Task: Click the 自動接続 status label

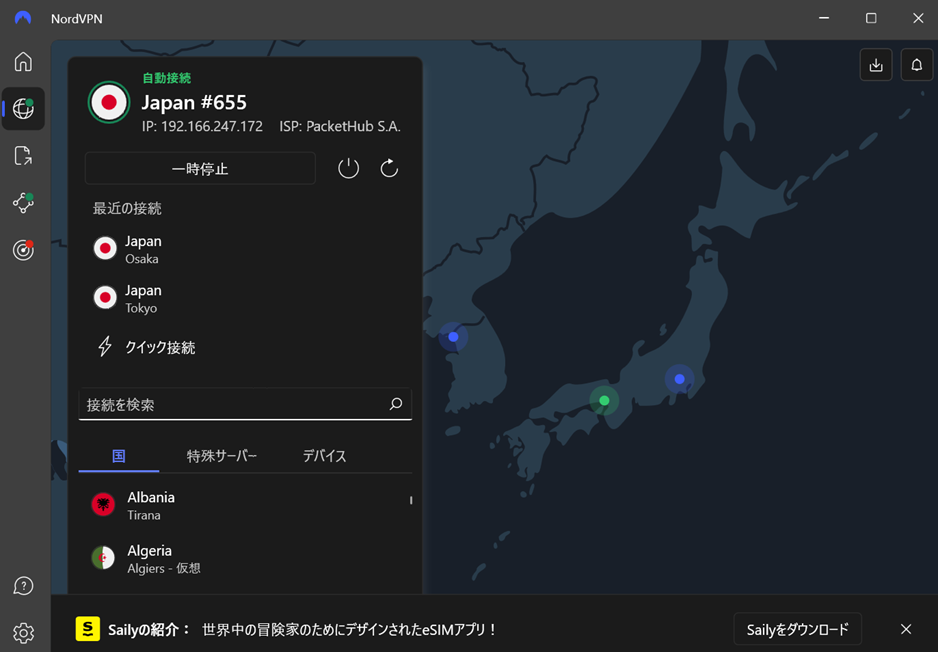Action: coord(167,78)
